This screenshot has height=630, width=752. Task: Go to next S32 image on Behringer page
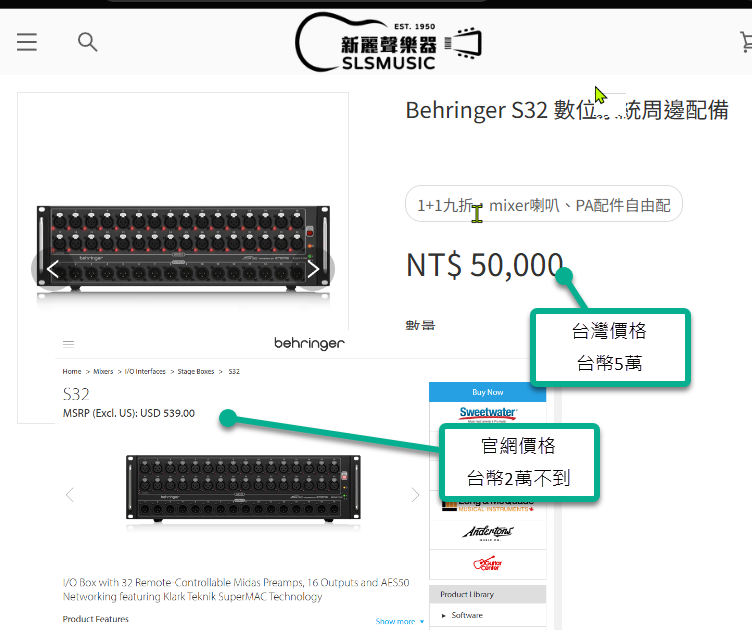pyautogui.click(x=415, y=495)
